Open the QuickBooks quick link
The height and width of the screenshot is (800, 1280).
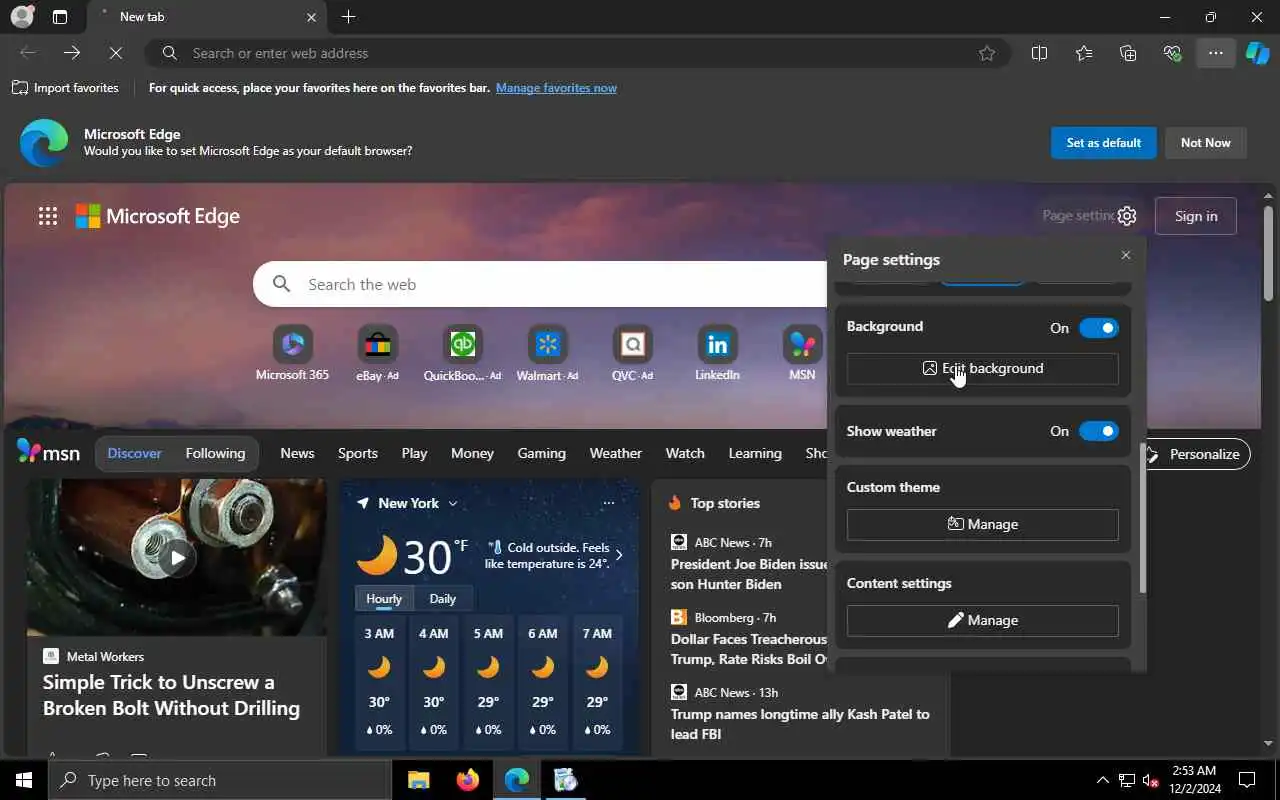pyautogui.click(x=462, y=353)
